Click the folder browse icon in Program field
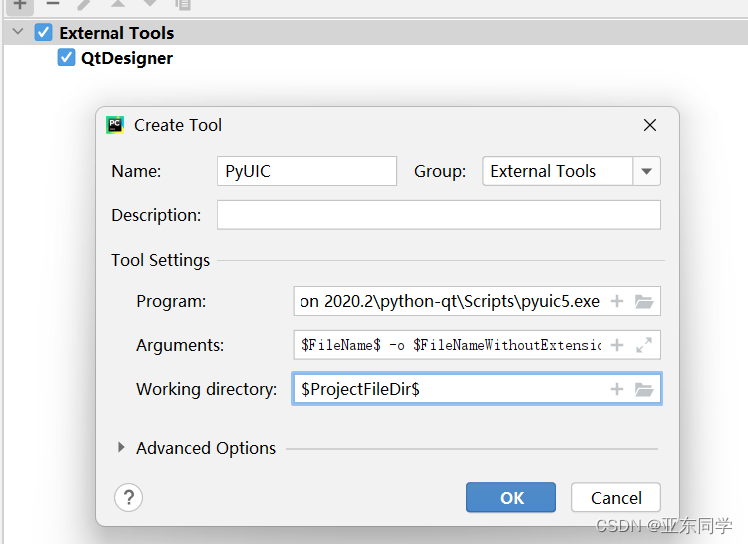Viewport: 748px width, 544px height. [644, 301]
